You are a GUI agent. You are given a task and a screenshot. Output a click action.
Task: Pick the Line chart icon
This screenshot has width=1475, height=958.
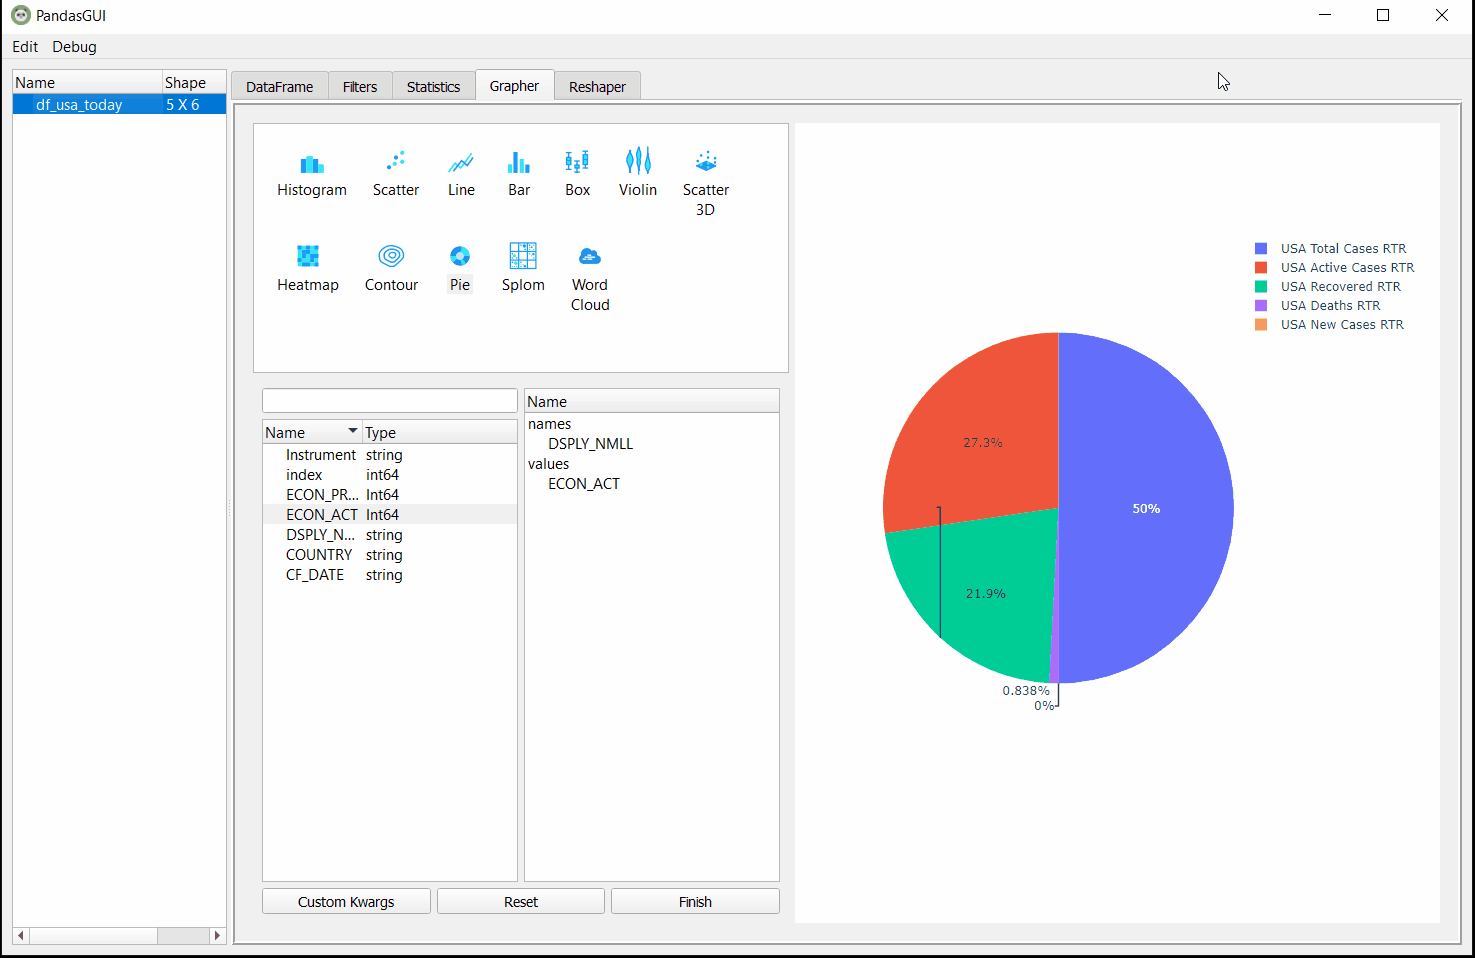pyautogui.click(x=461, y=162)
